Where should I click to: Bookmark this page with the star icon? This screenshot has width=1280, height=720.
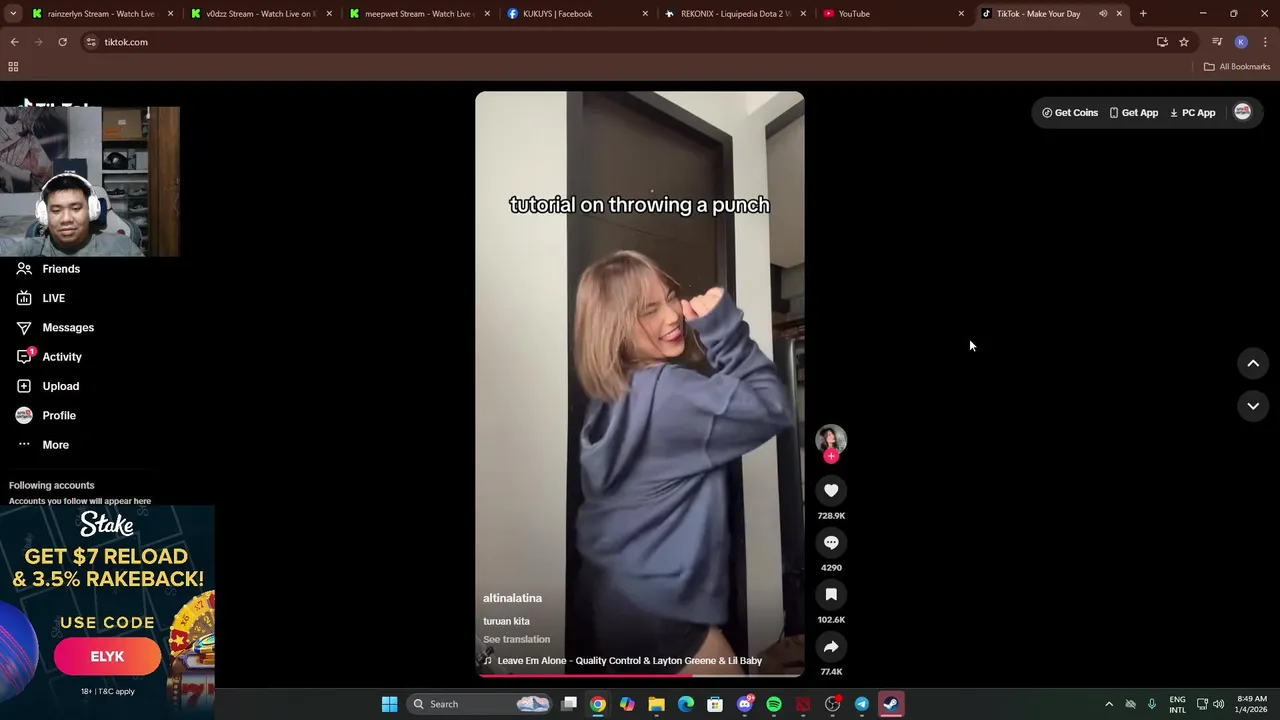point(1184,42)
